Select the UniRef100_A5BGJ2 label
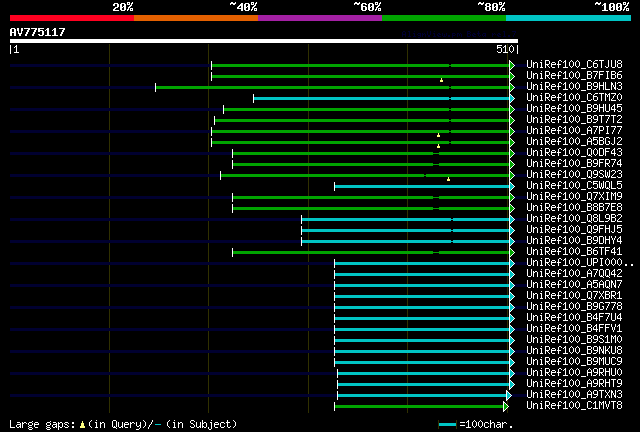The width and height of the screenshot is (640, 432). pyautogui.click(x=574, y=142)
